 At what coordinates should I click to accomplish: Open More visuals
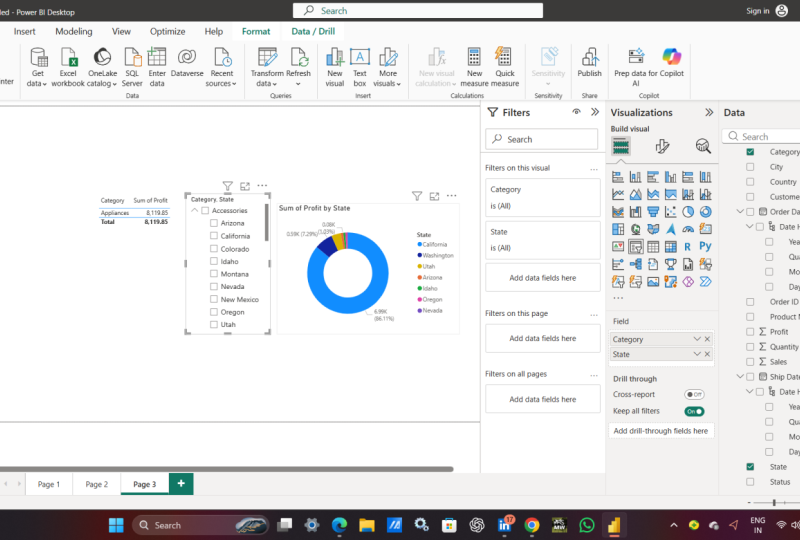tap(387, 66)
